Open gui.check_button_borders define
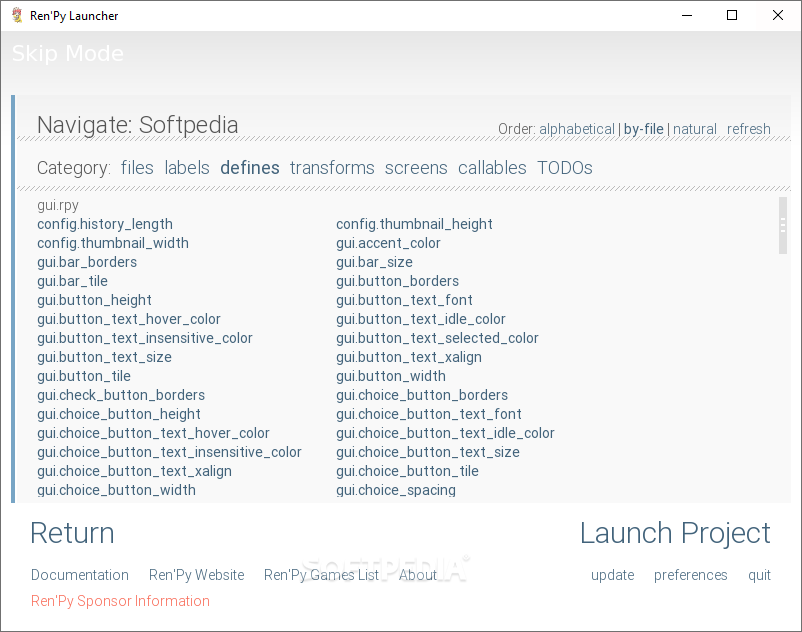 pyautogui.click(x=121, y=395)
